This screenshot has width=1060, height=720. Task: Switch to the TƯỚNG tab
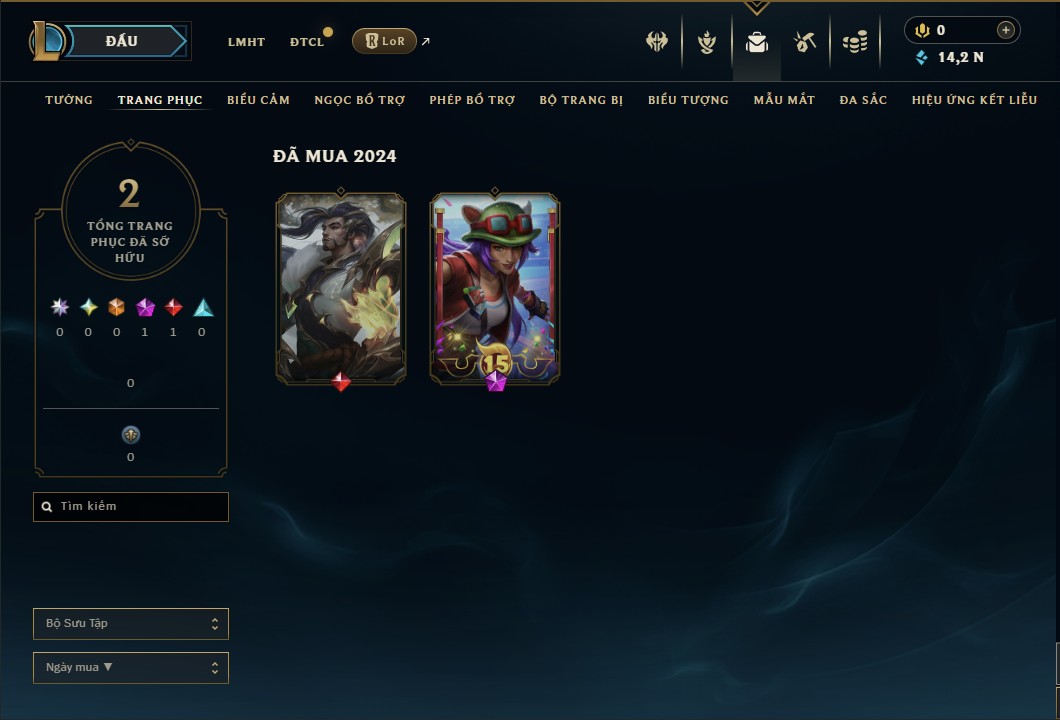coord(69,99)
